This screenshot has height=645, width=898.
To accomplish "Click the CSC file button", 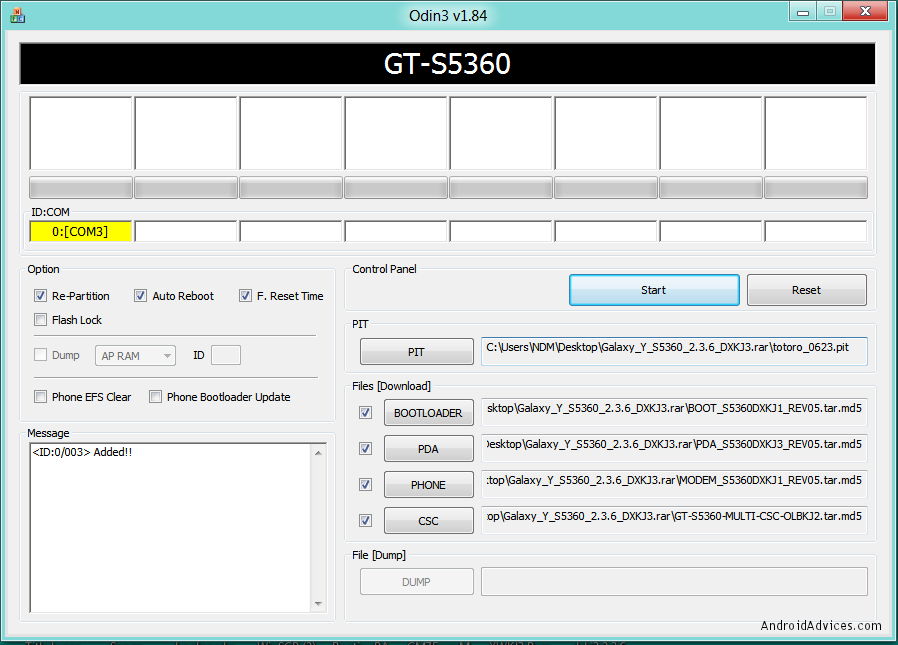I will (x=428, y=521).
